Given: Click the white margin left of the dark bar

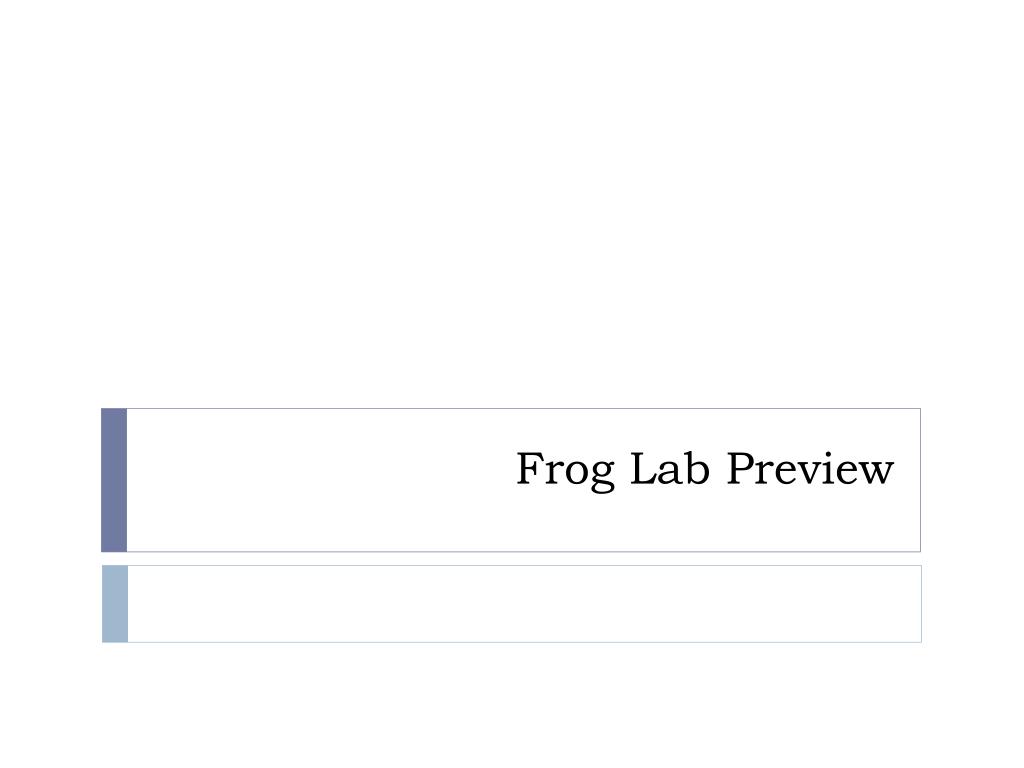Looking at the screenshot, I should click(50, 480).
